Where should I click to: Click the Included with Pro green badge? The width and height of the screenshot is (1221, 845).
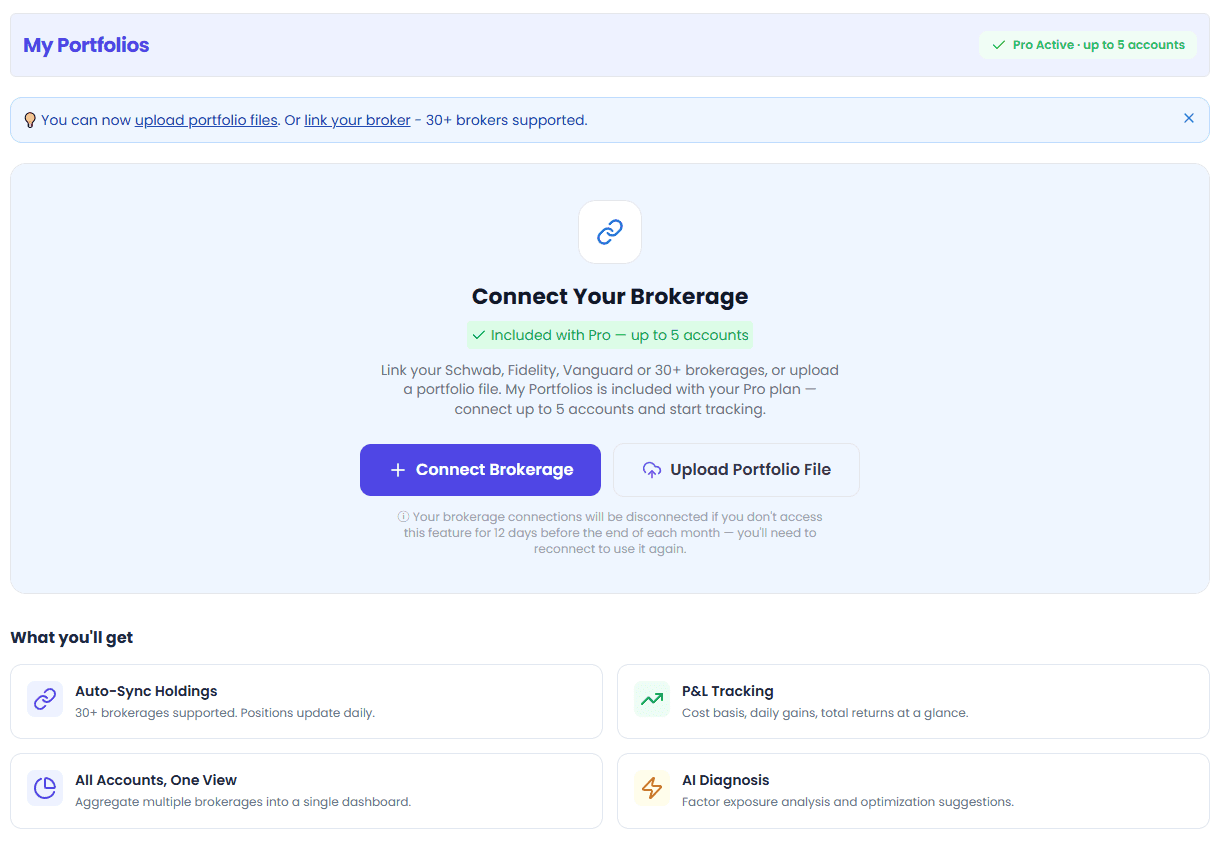point(610,335)
